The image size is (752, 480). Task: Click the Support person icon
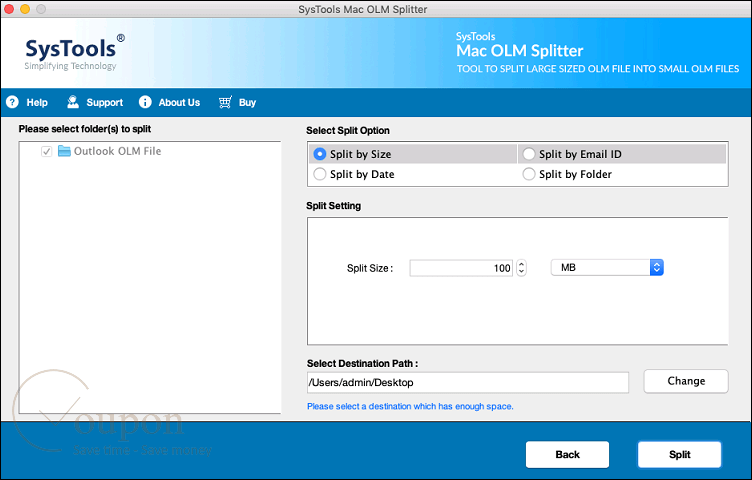point(73,102)
